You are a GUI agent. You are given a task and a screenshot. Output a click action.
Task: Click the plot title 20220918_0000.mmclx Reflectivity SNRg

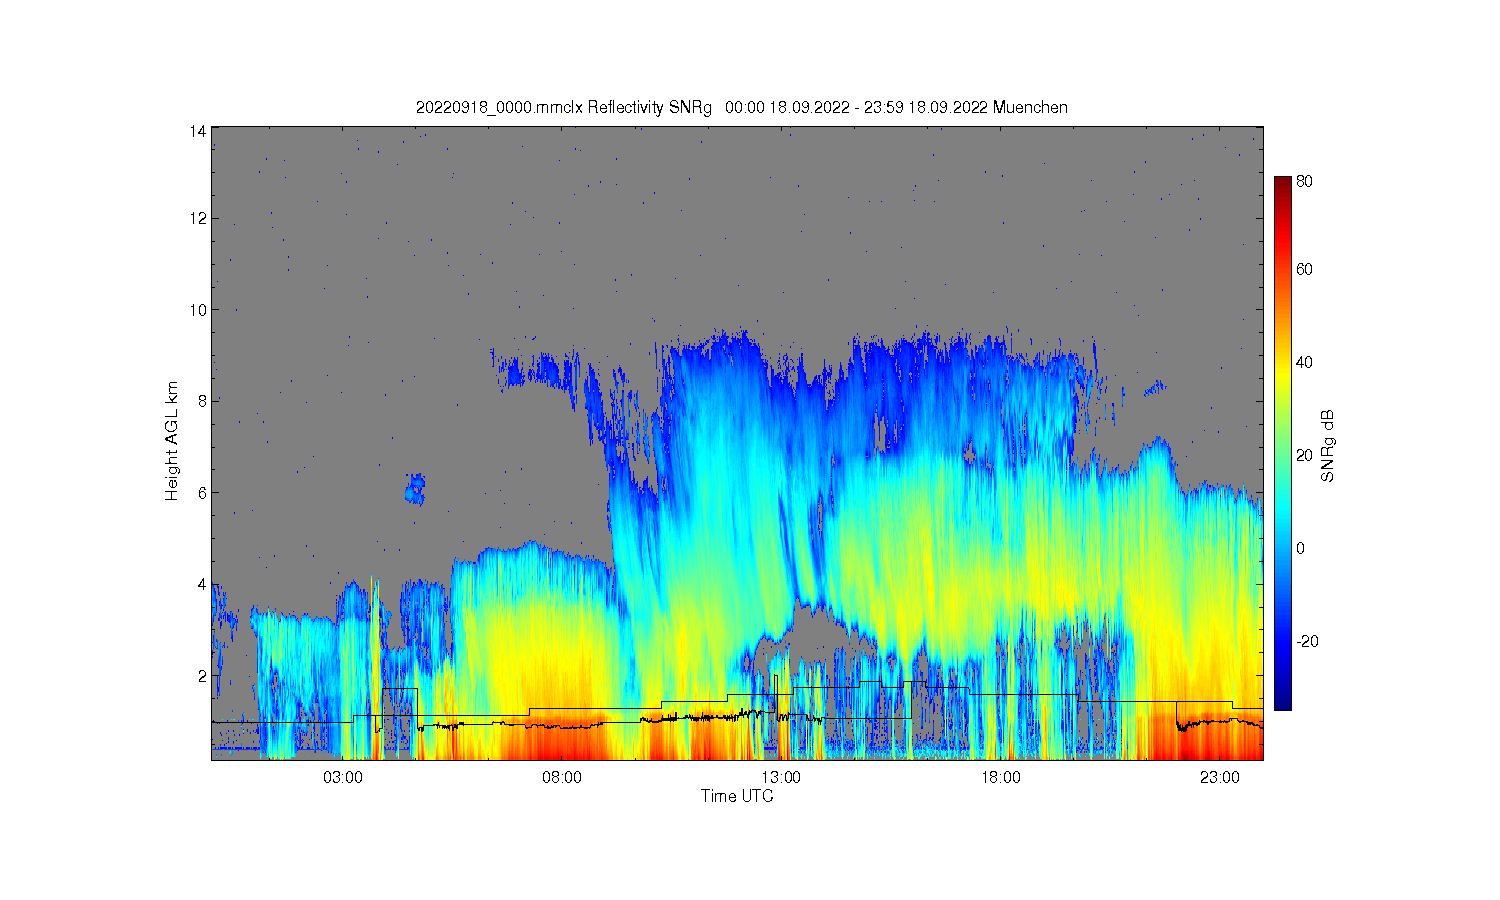[563, 108]
